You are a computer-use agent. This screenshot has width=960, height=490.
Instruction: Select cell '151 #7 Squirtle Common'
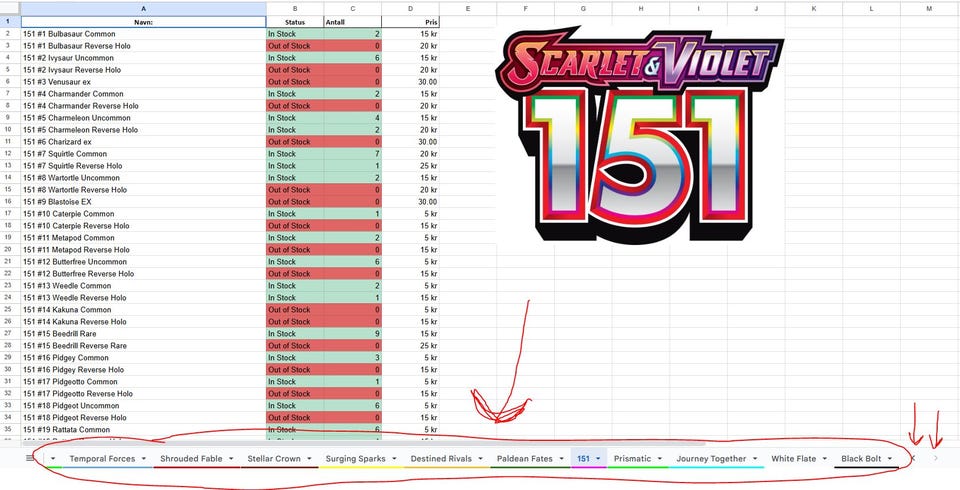click(x=143, y=154)
